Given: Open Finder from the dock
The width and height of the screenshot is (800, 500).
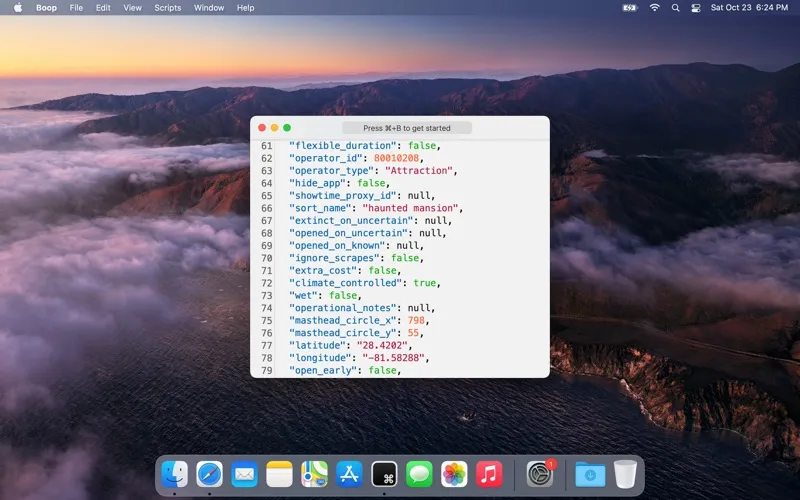Looking at the screenshot, I should [x=174, y=474].
